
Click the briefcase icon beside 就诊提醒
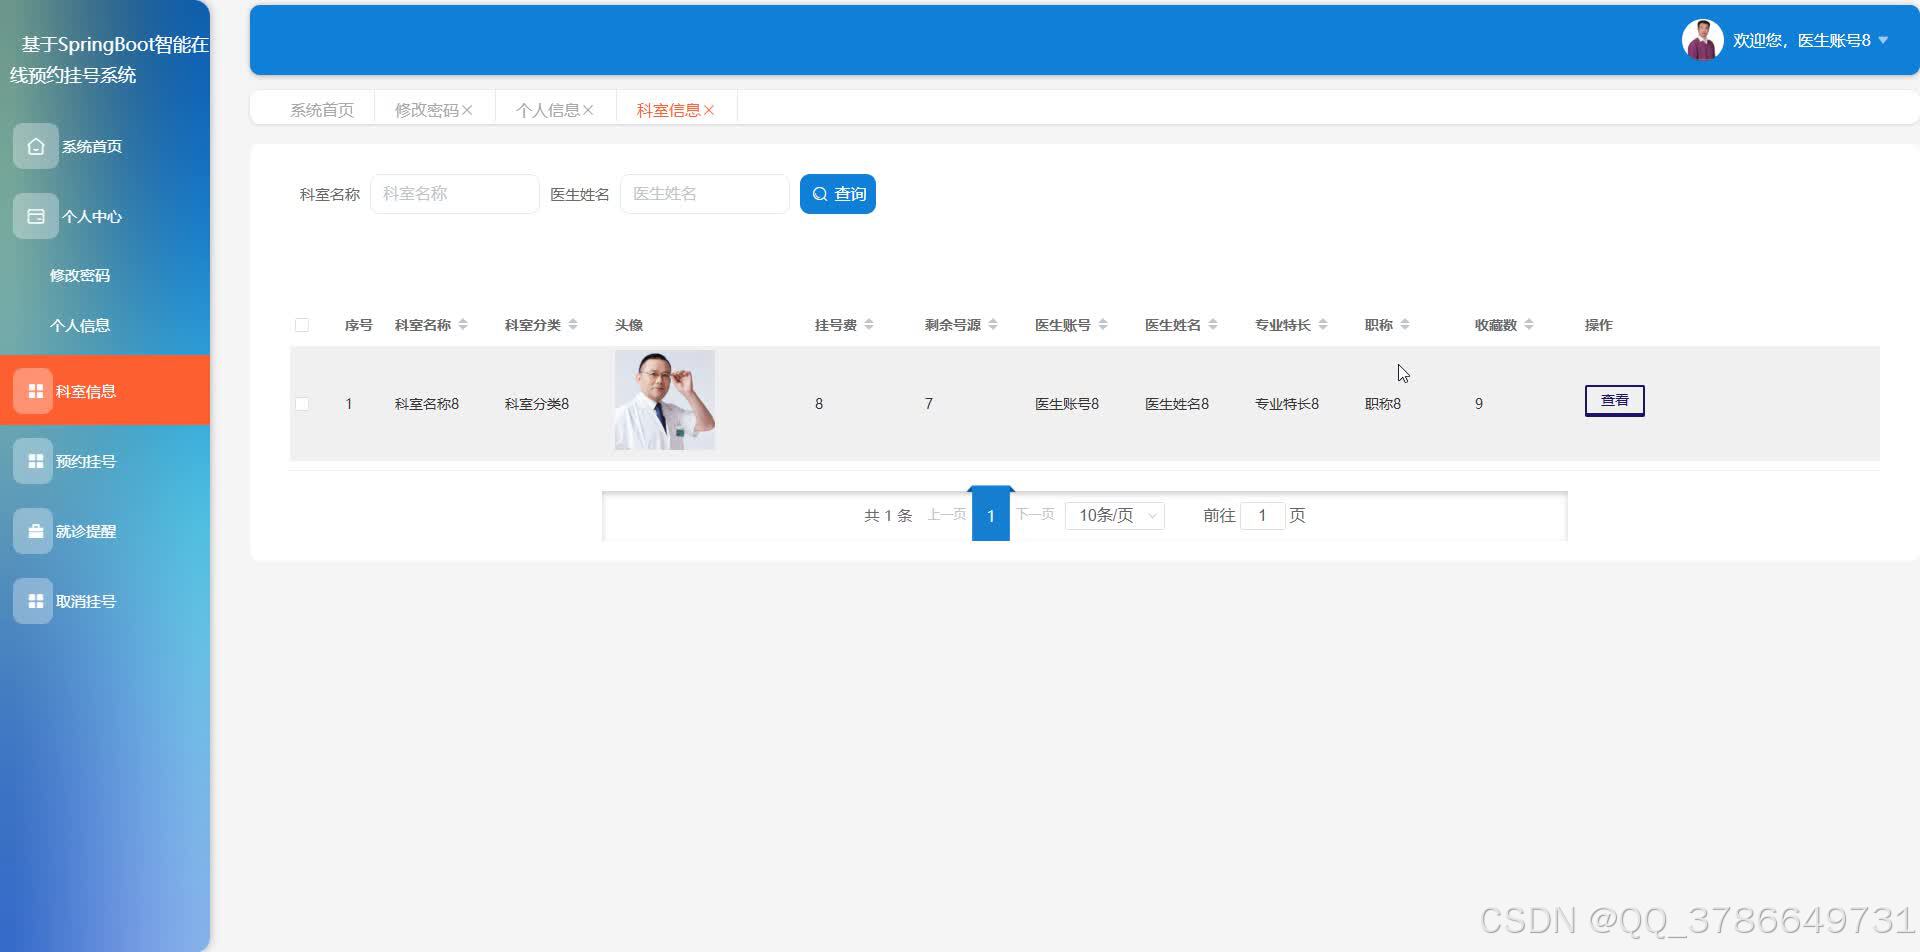35,531
